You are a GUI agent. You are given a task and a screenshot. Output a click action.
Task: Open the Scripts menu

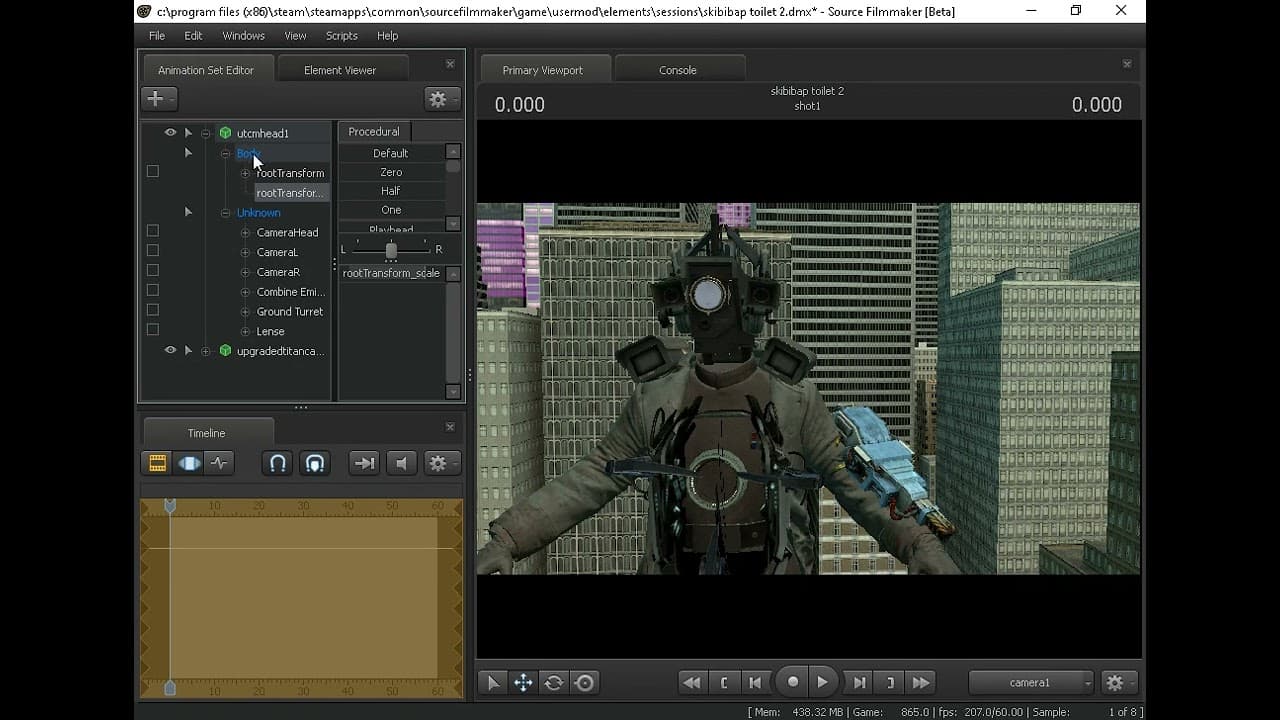[x=341, y=36]
